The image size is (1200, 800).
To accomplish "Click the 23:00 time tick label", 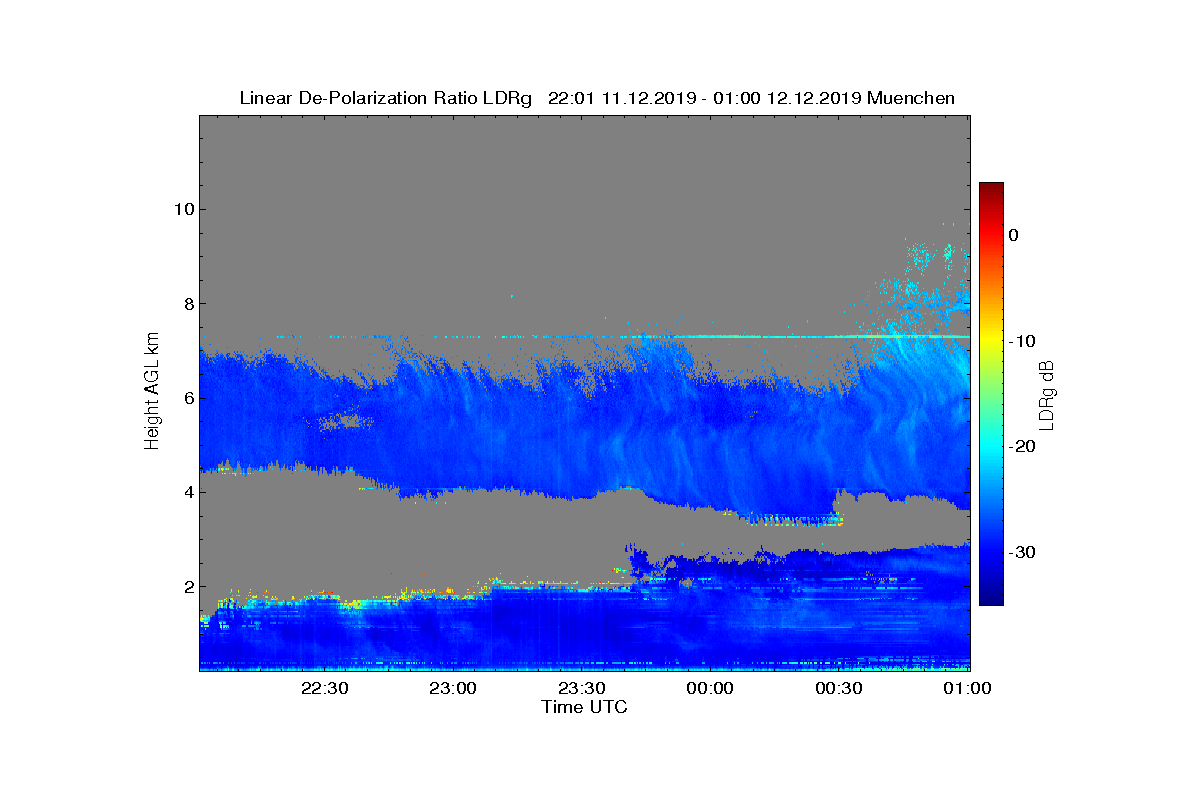I will point(453,689).
